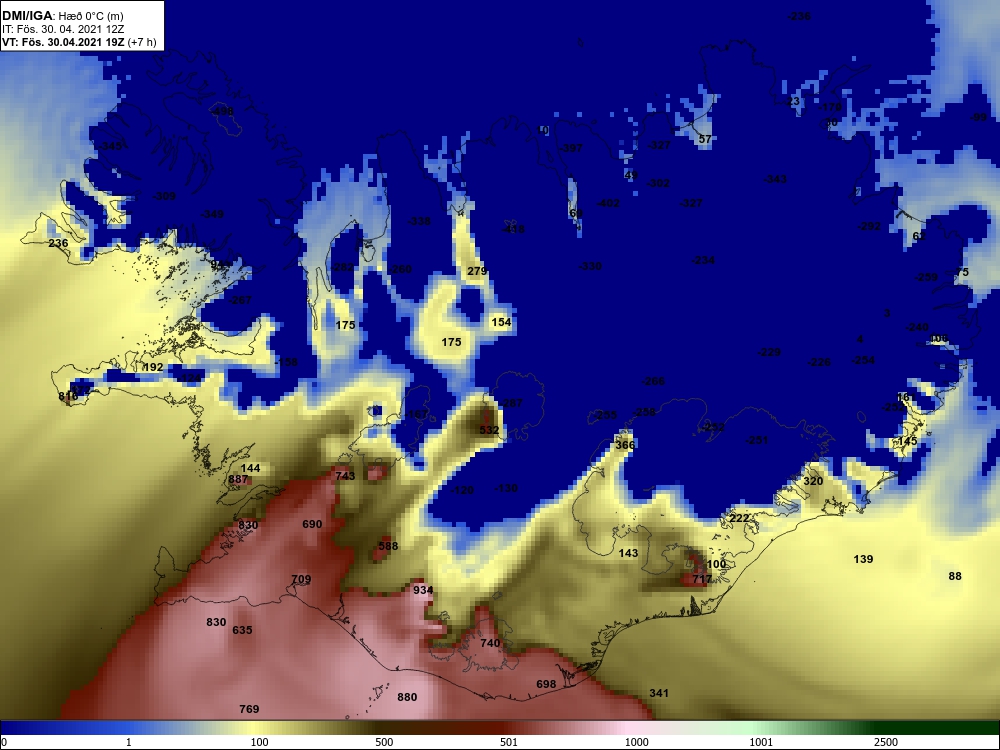Click the negative value -338
The image size is (1000, 750).
point(419,221)
